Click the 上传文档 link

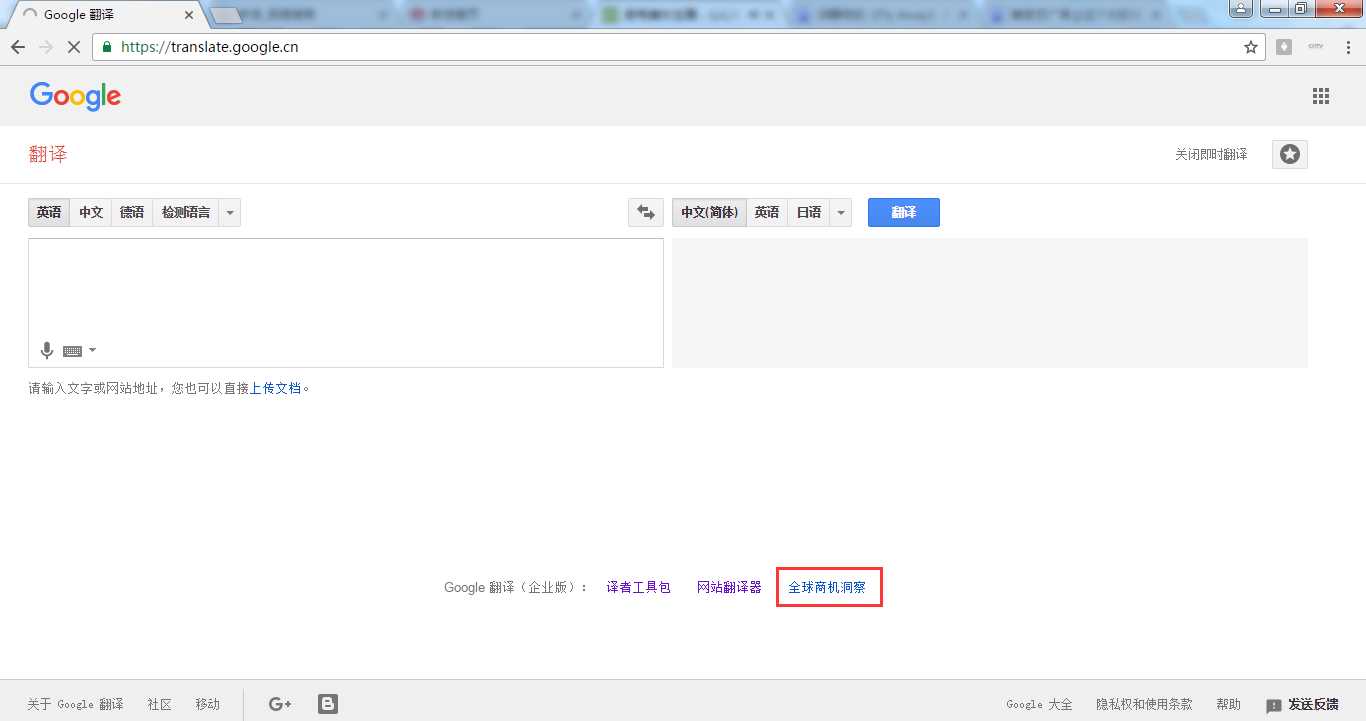point(276,388)
